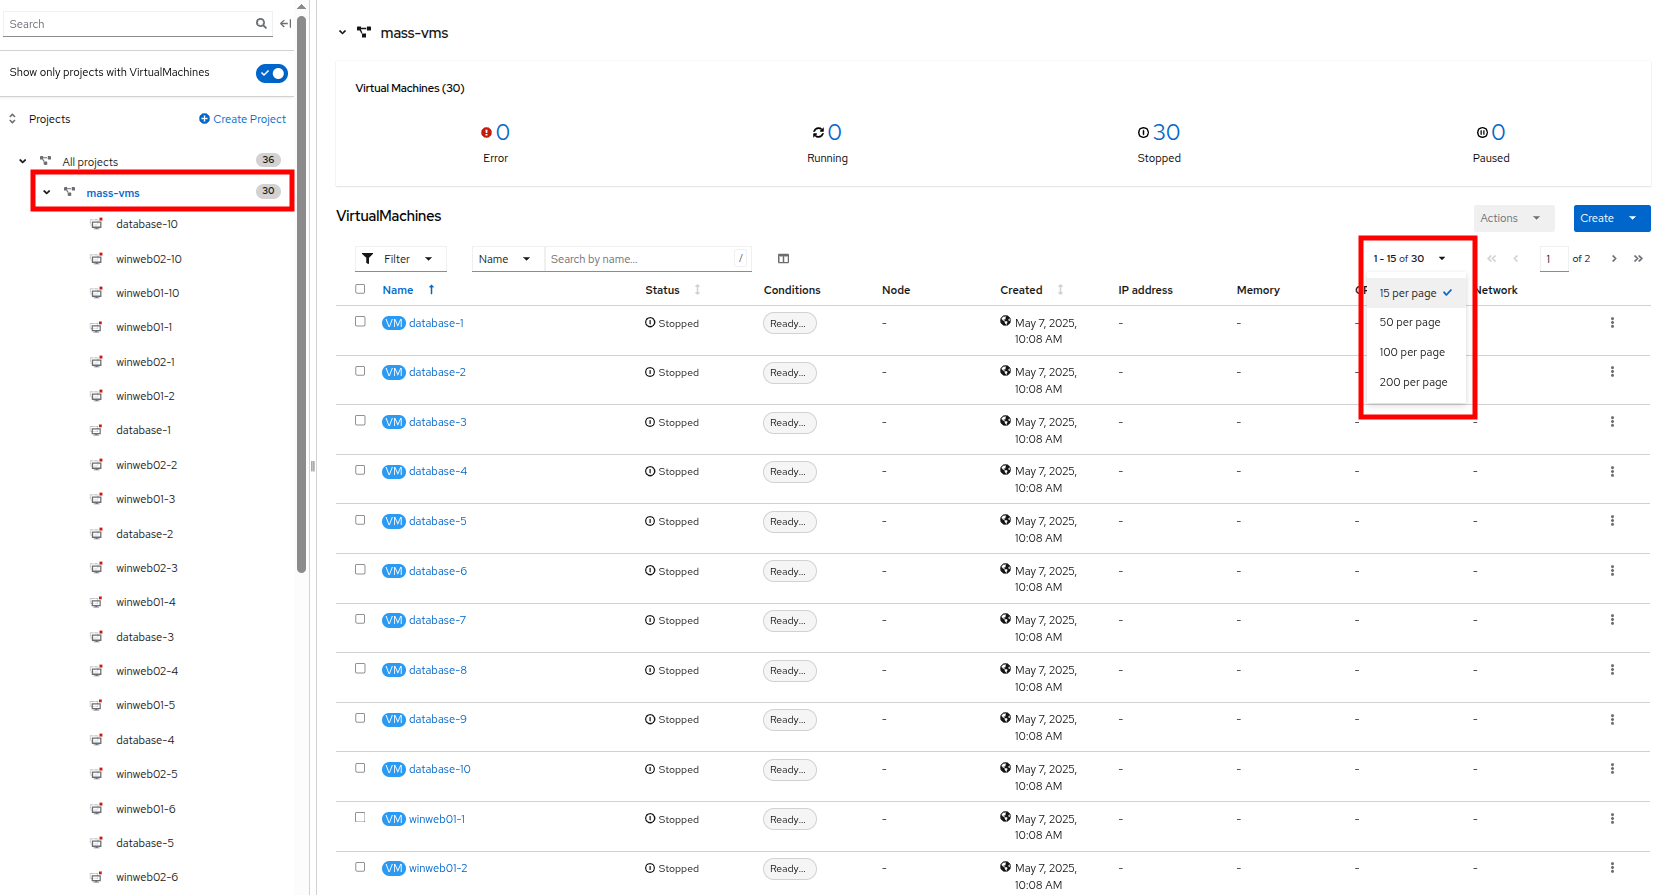Click sort arrows on Status column
This screenshot has width=1667, height=895.
pos(697,290)
